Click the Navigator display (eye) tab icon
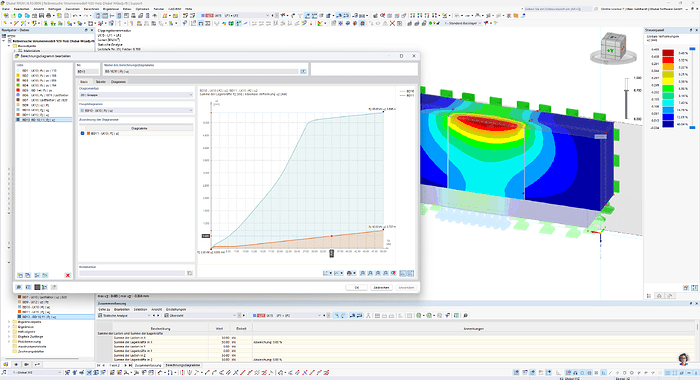The image size is (700, 380). (16, 364)
